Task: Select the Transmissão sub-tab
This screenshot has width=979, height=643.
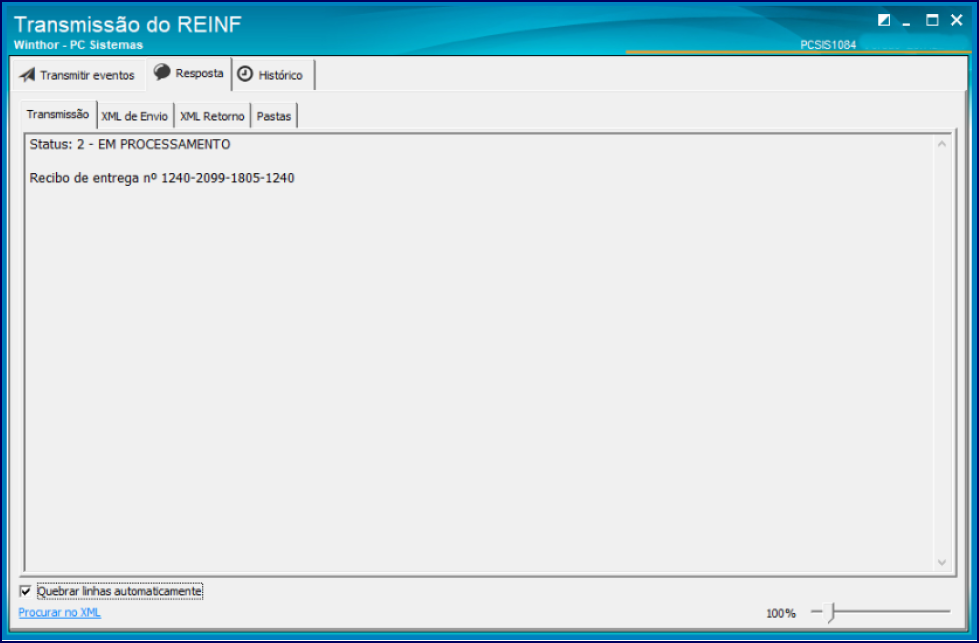Action: (x=58, y=114)
